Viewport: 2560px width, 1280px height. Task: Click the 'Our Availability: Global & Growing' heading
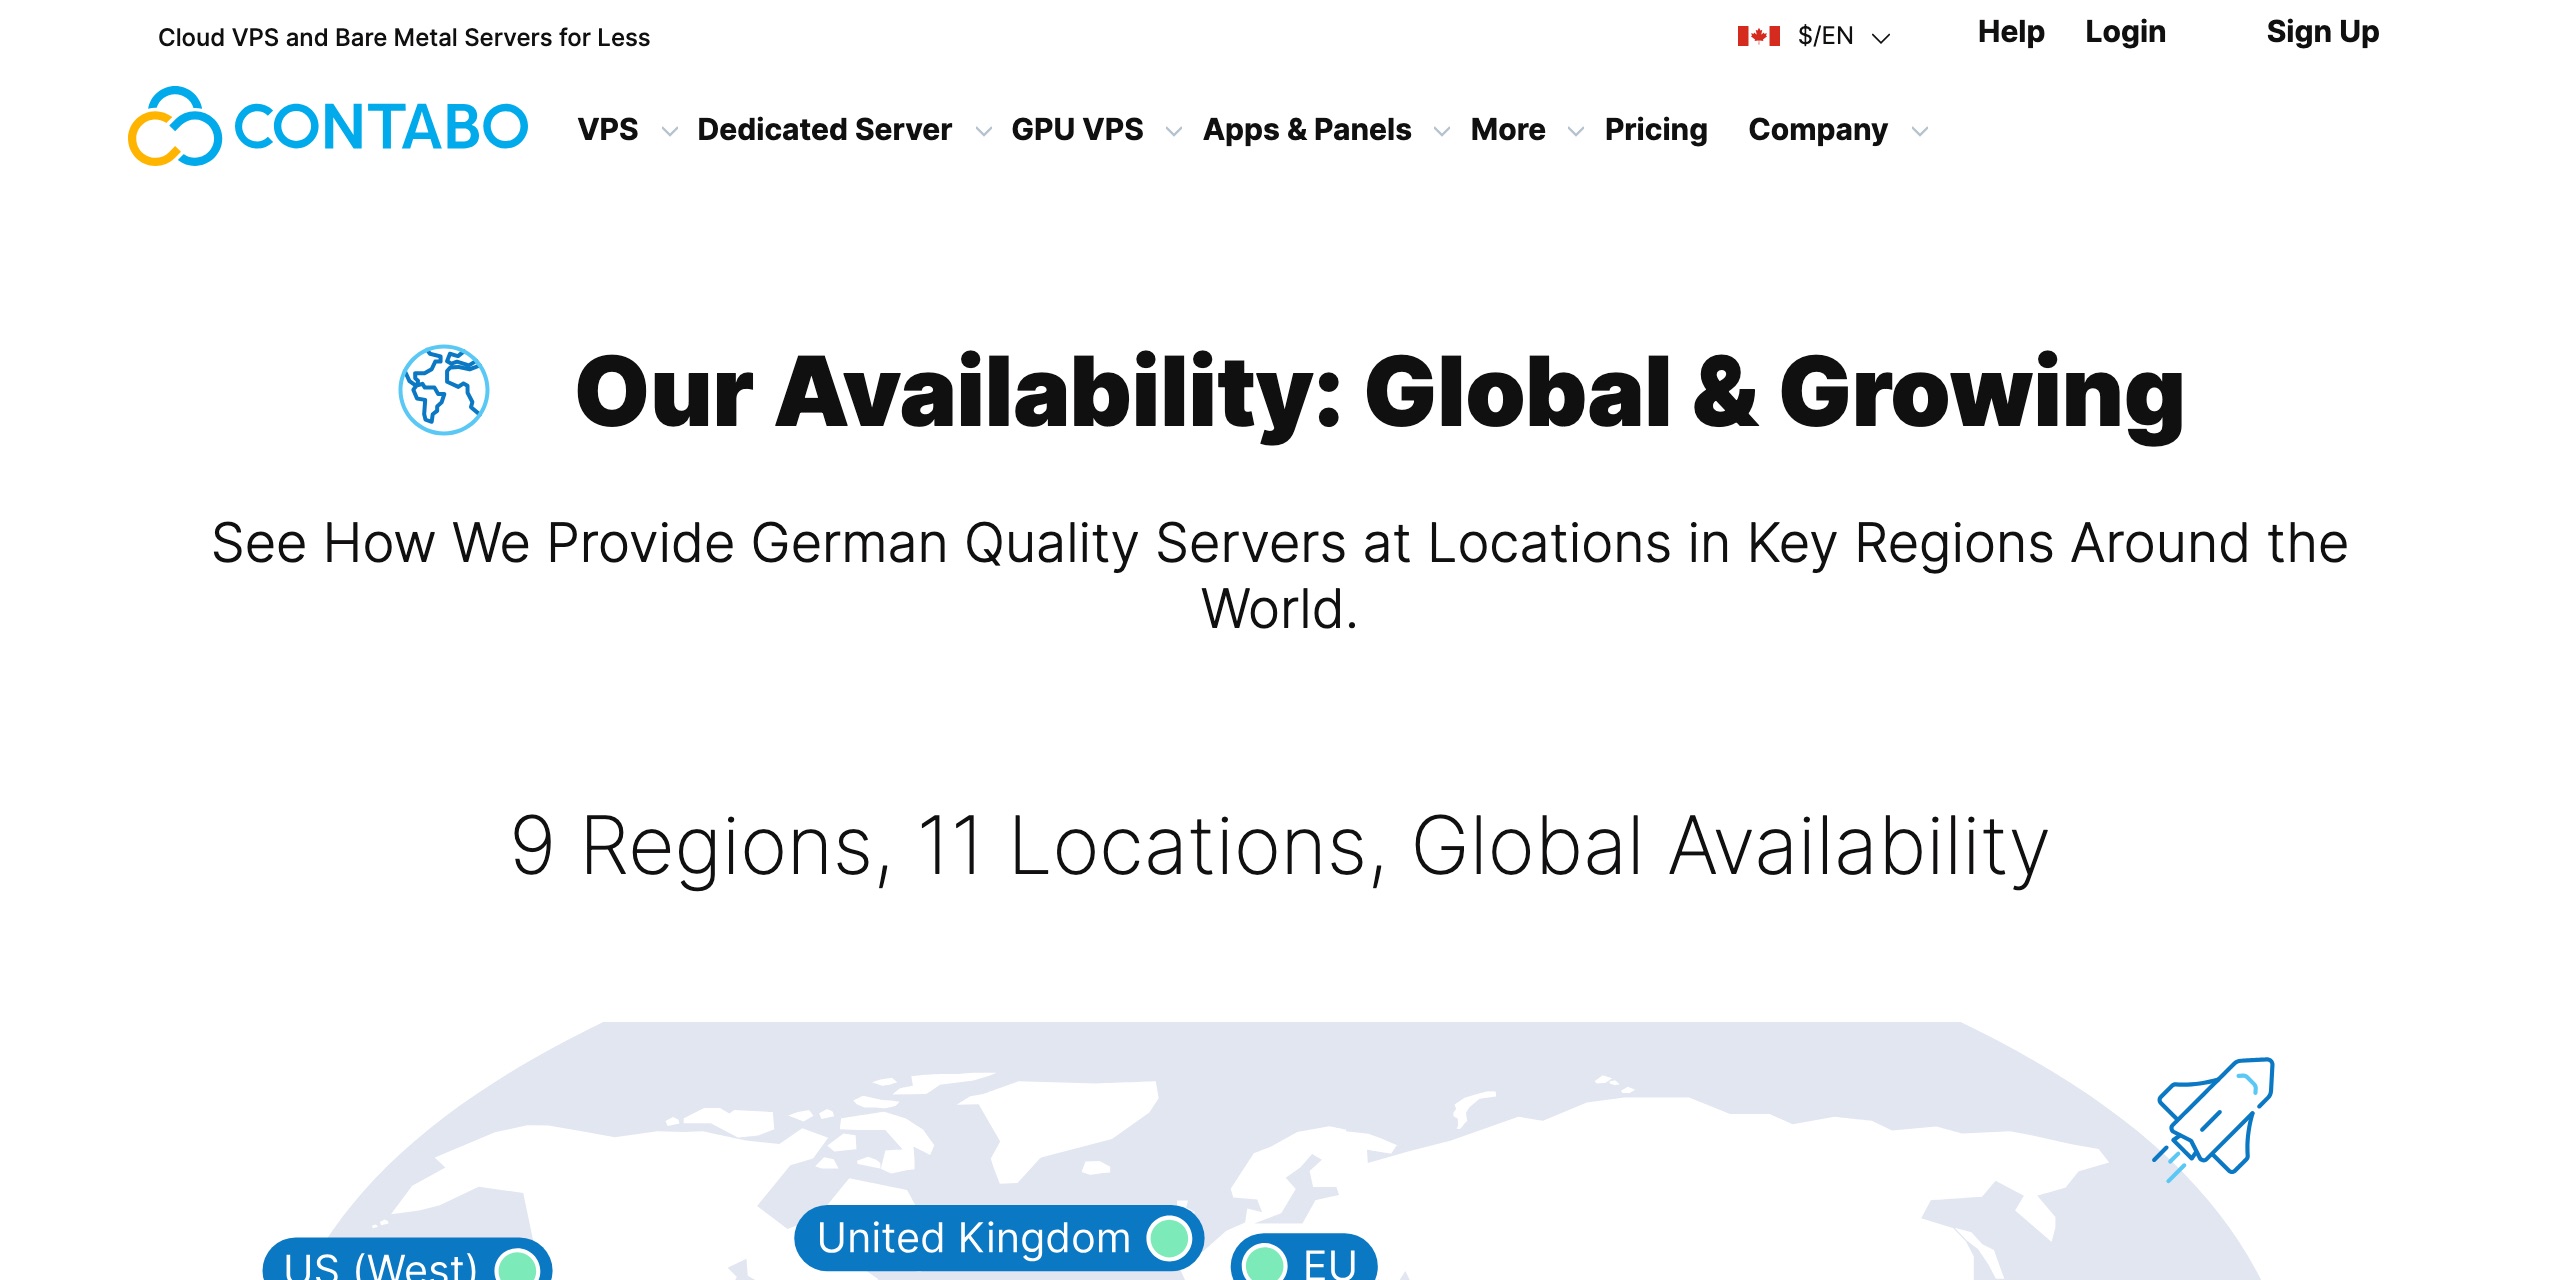point(1380,393)
